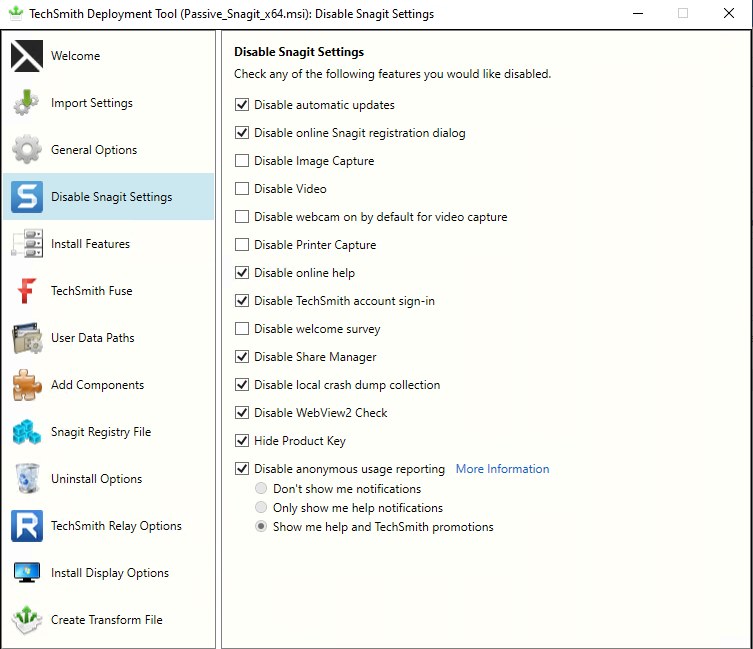Click the Uninstall Options recycle bin icon

[27, 478]
